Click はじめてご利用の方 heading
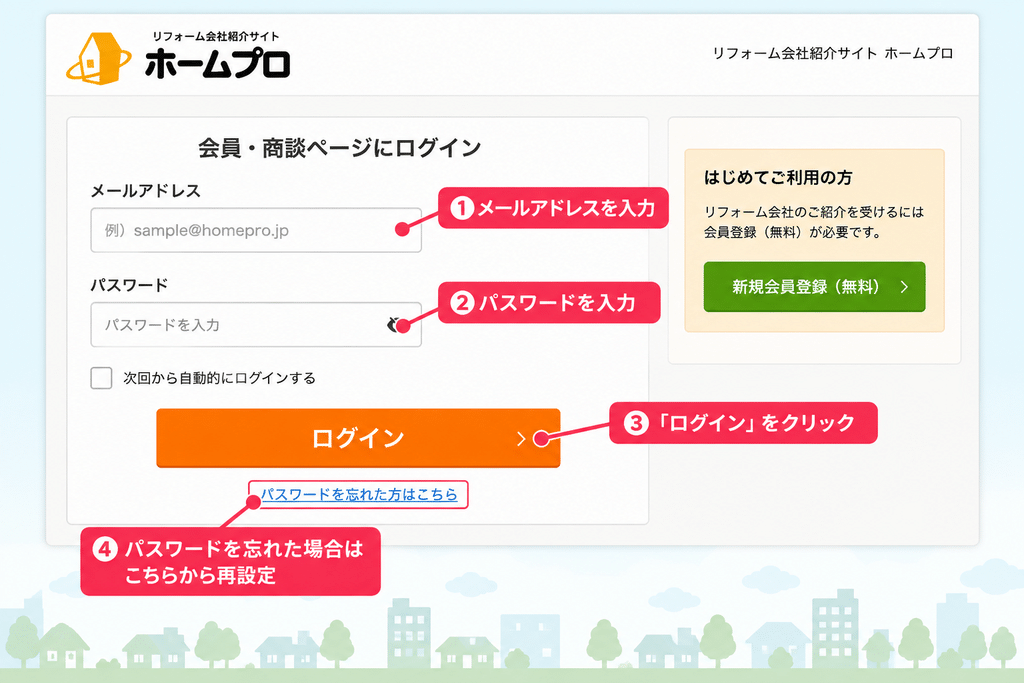The image size is (1024, 683). coord(778,178)
